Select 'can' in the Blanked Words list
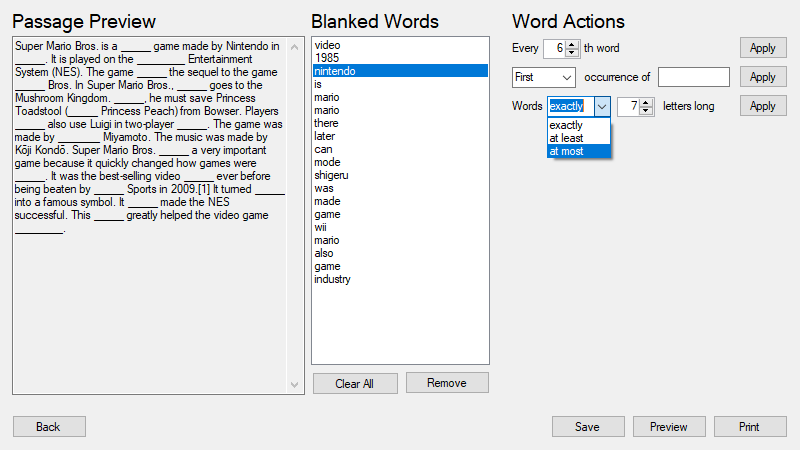The width and height of the screenshot is (800, 450). [400, 149]
